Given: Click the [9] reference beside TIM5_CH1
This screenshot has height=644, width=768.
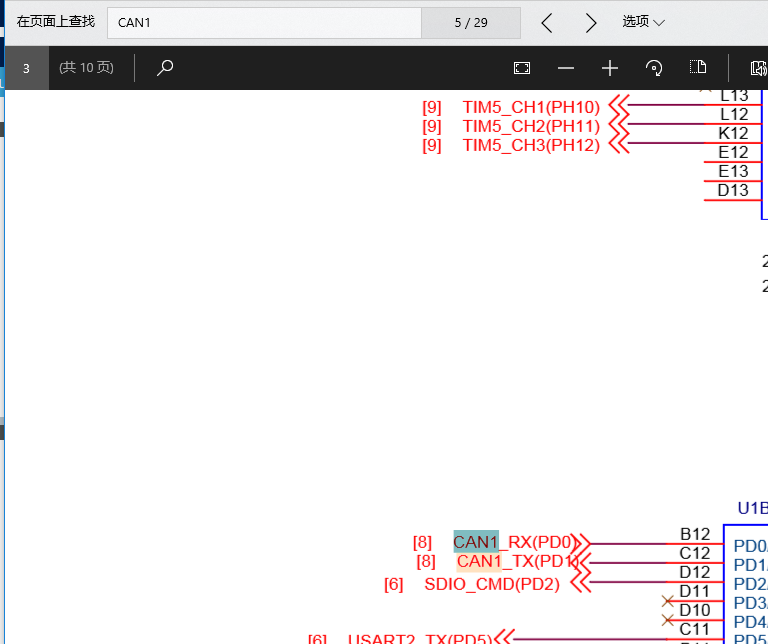Looking at the screenshot, I should pyautogui.click(x=432, y=107).
